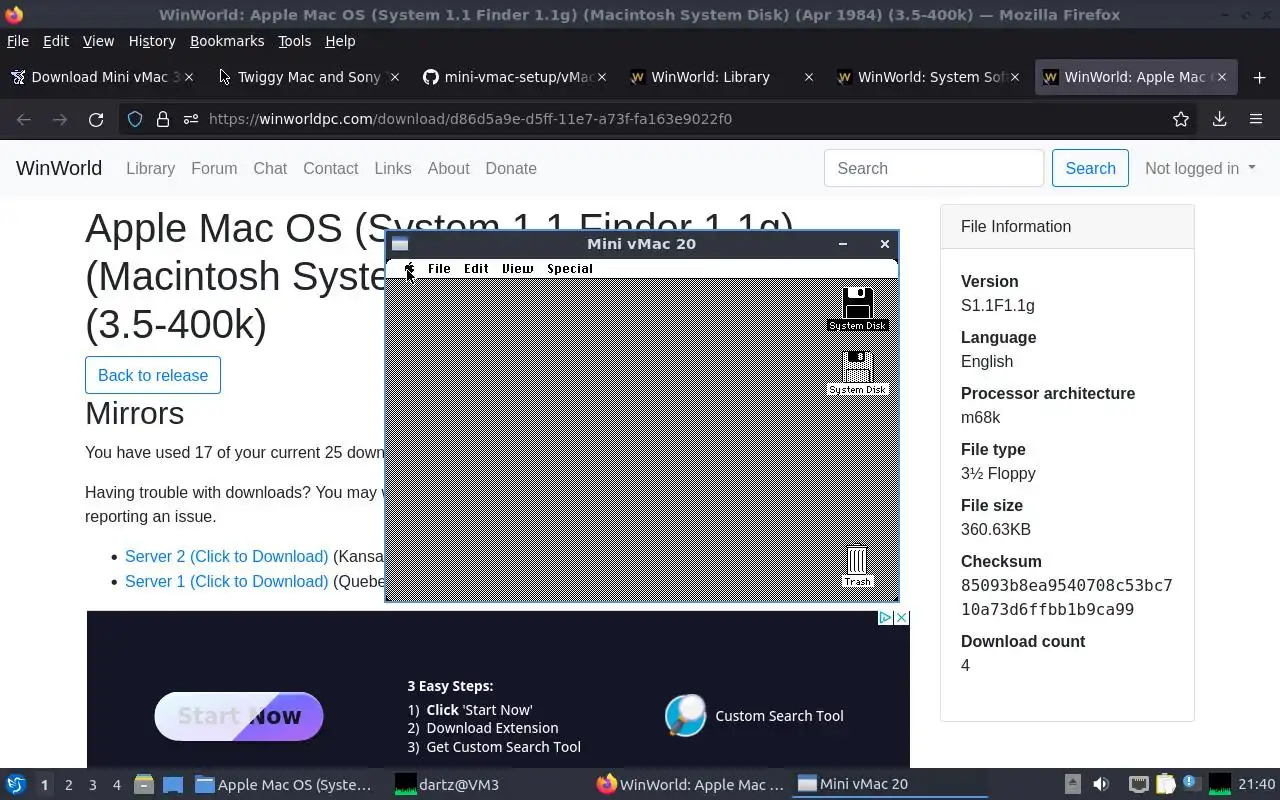Minimize the Mini vMac window

point(843,244)
